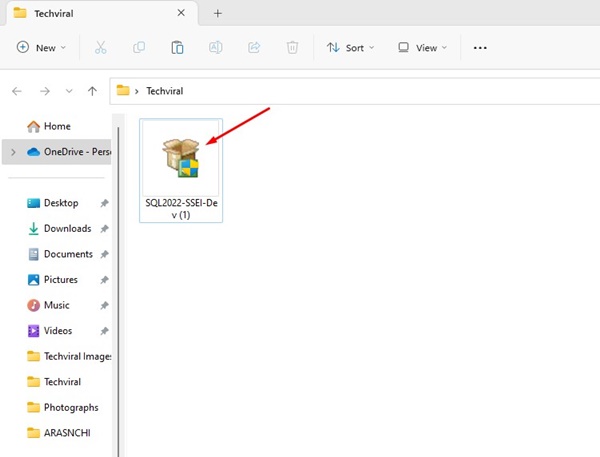Click the Techviral path in address bar
This screenshot has width=600, height=457.
click(165, 91)
